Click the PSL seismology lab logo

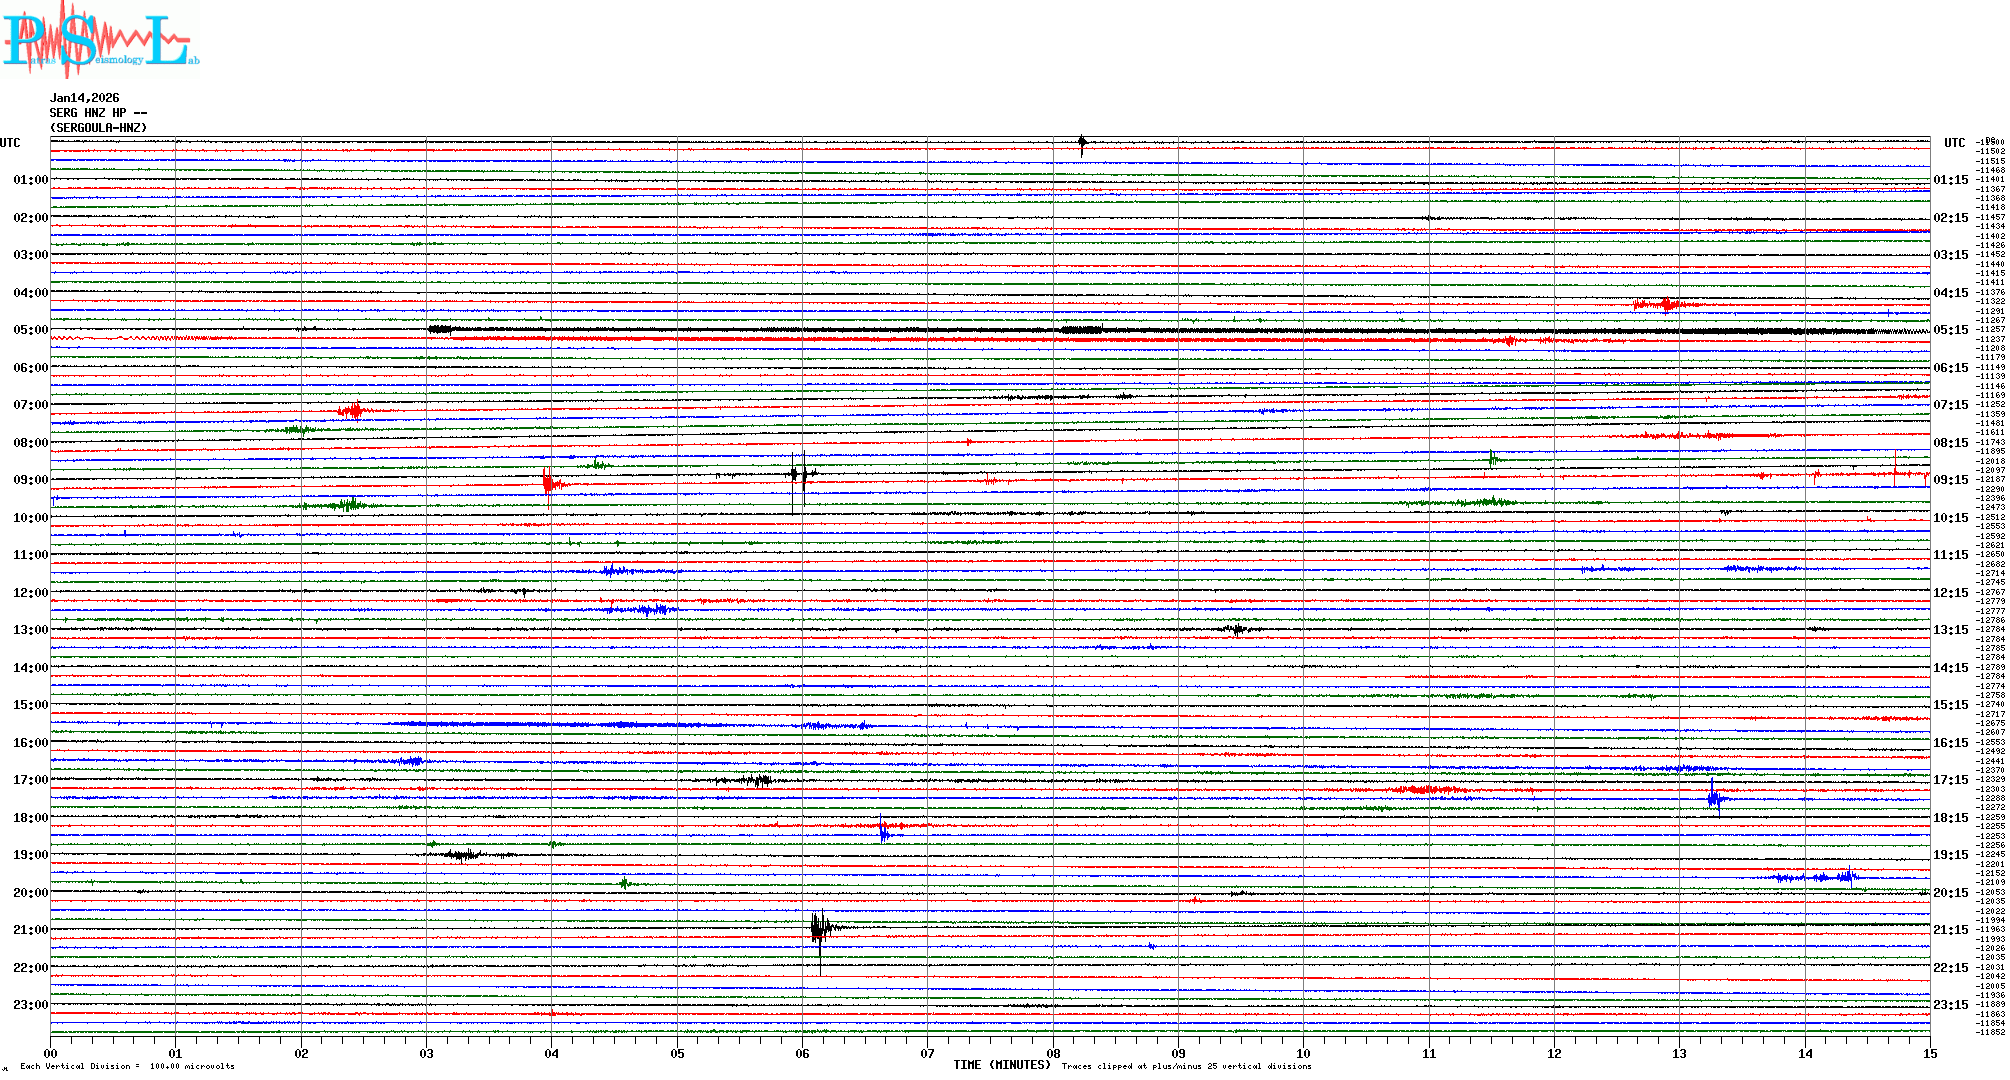pos(100,40)
